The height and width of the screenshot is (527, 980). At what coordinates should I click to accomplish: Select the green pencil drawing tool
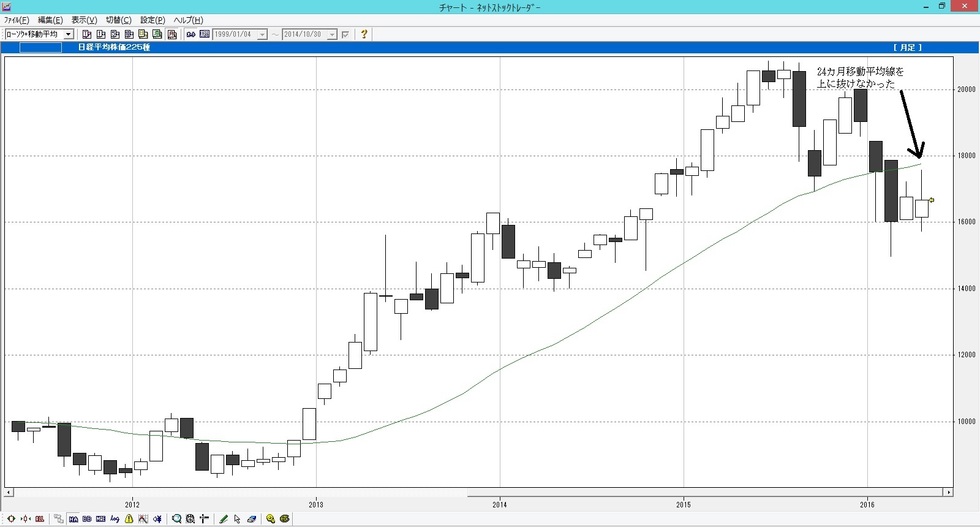click(x=223, y=519)
